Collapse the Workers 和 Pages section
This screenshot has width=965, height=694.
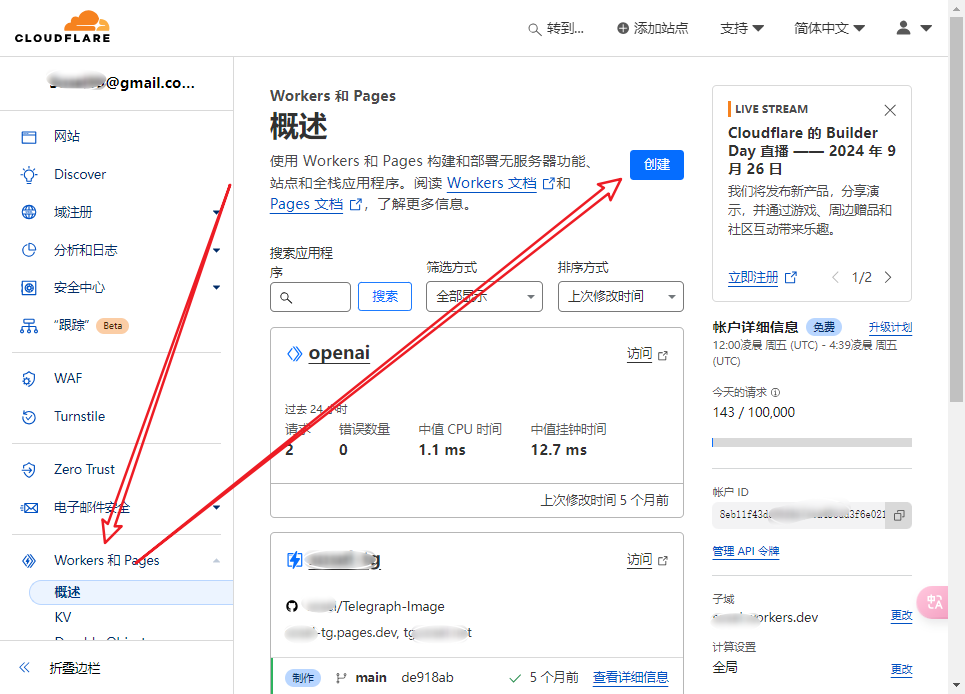coord(217,560)
